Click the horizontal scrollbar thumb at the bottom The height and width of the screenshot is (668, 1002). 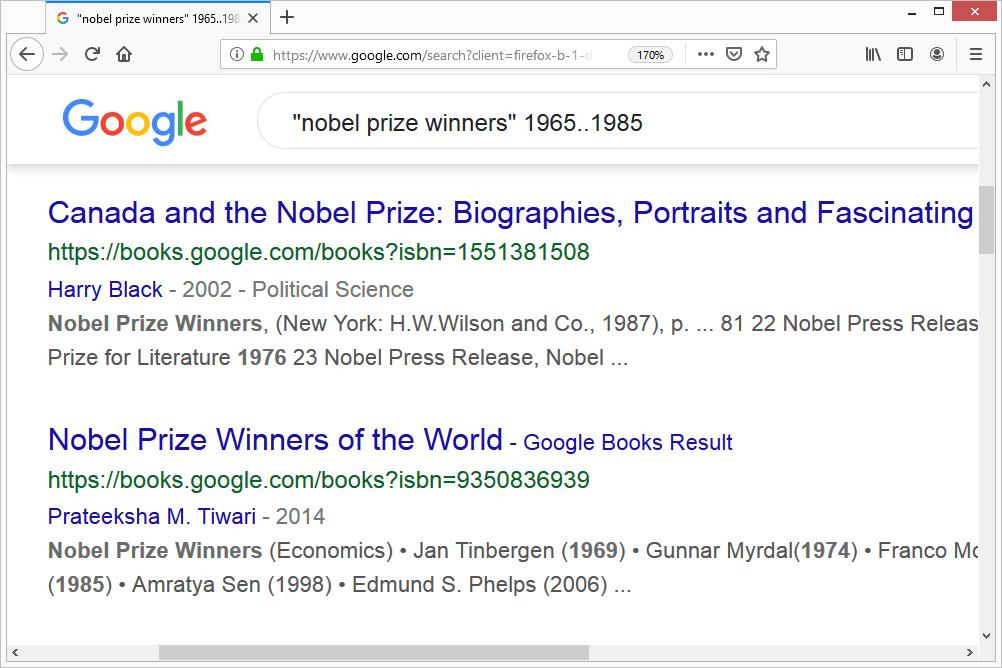point(373,653)
